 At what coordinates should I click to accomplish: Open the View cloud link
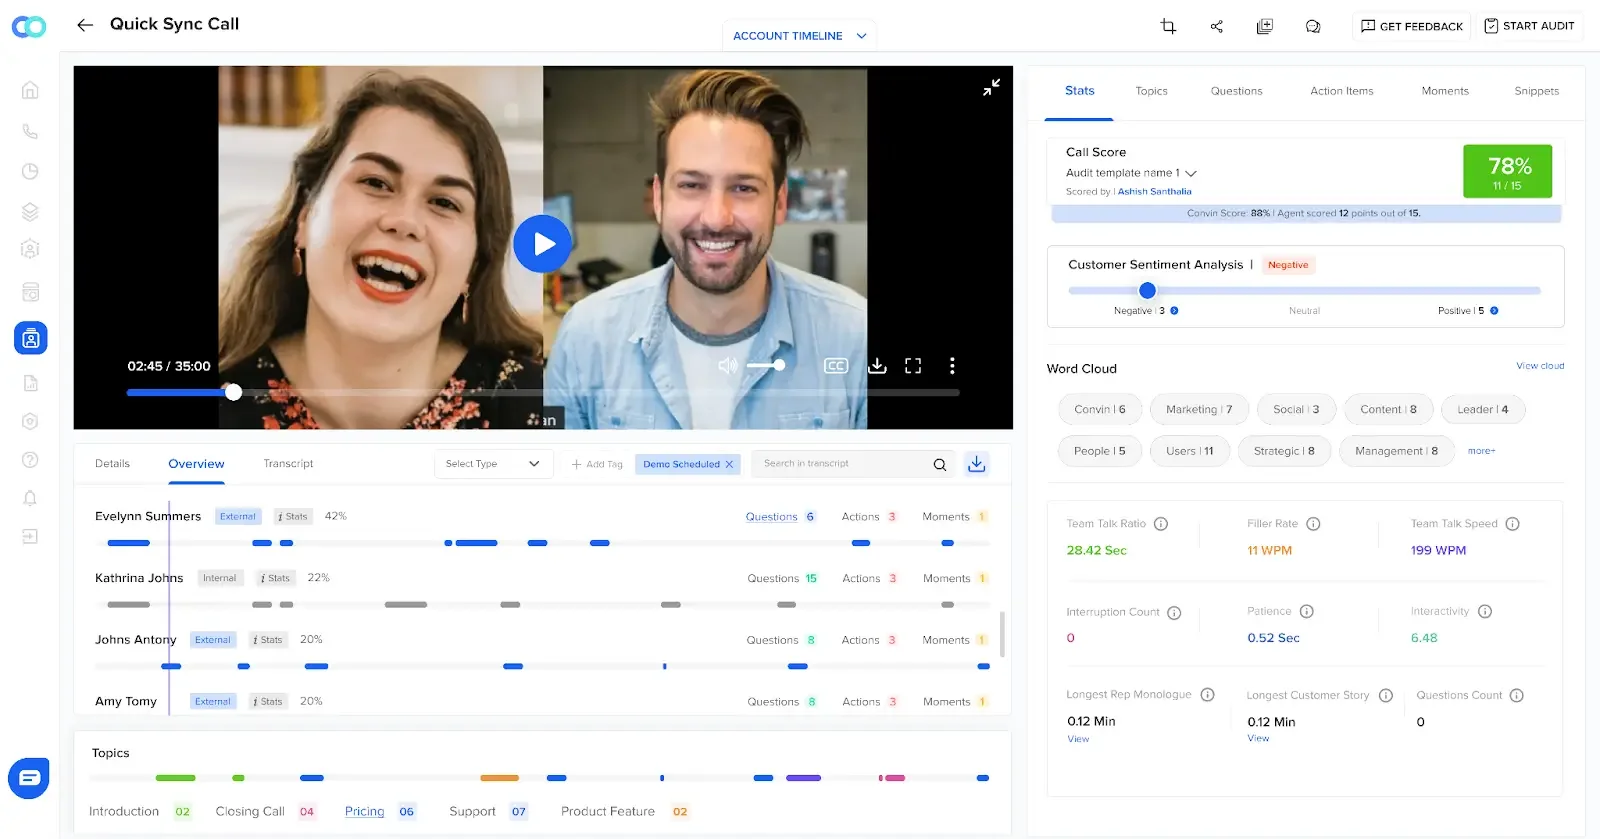1539,366
